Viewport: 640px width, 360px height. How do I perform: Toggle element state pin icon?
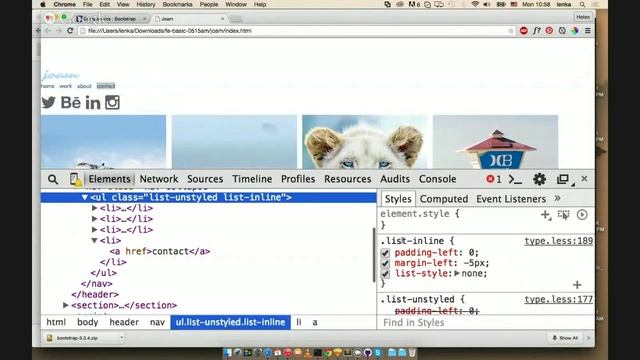coord(564,215)
